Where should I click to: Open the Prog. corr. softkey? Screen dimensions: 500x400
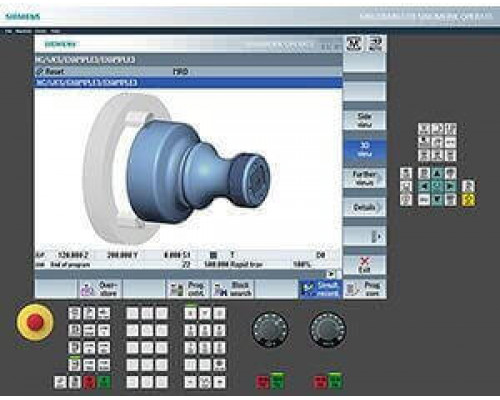[365, 289]
